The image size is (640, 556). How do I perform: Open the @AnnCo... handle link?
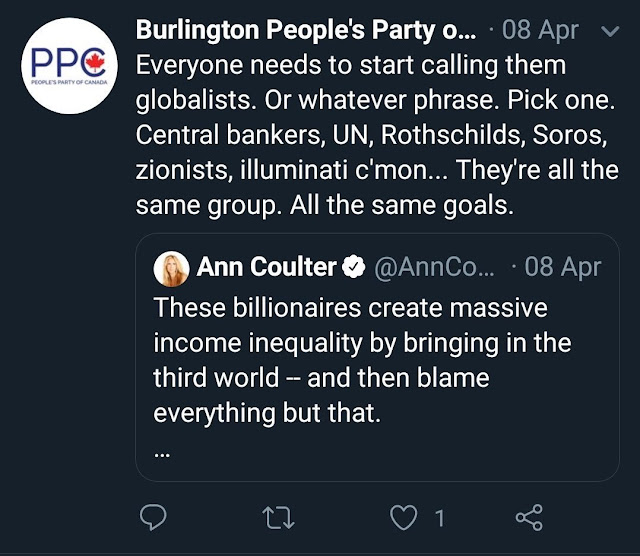pos(434,267)
